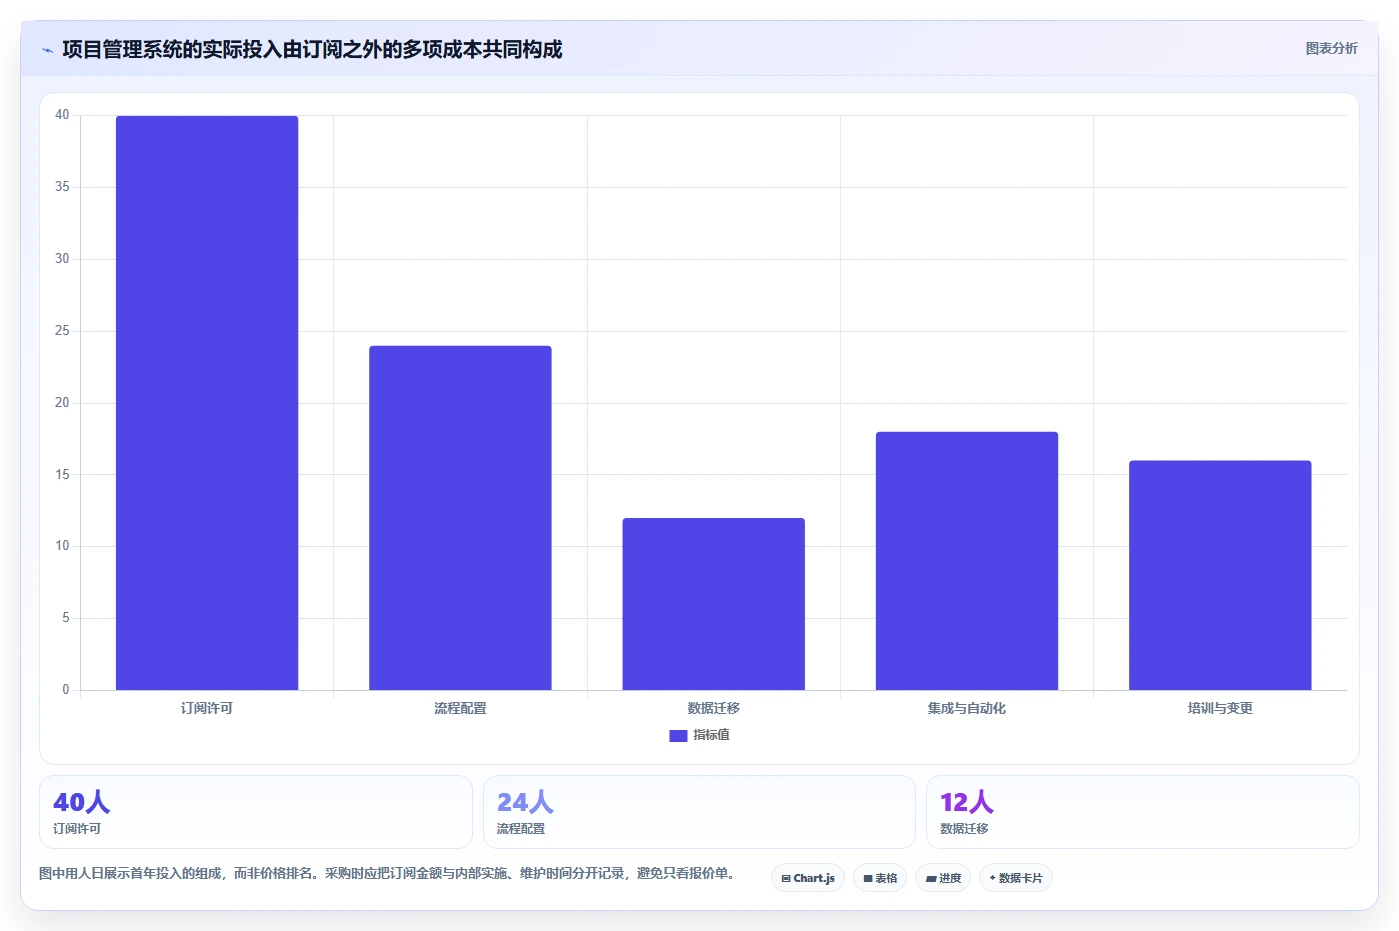
Task: Open the 12人 数据迁移 stat card
Action: 1143,812
